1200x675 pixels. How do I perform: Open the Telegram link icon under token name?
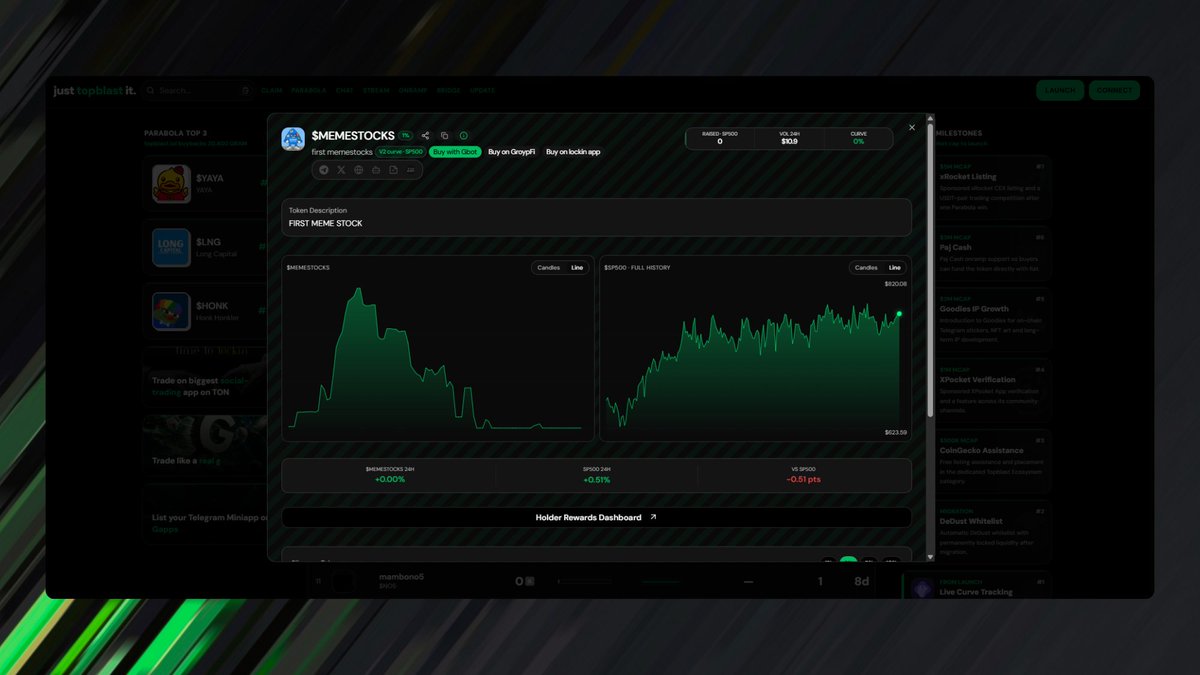323,170
